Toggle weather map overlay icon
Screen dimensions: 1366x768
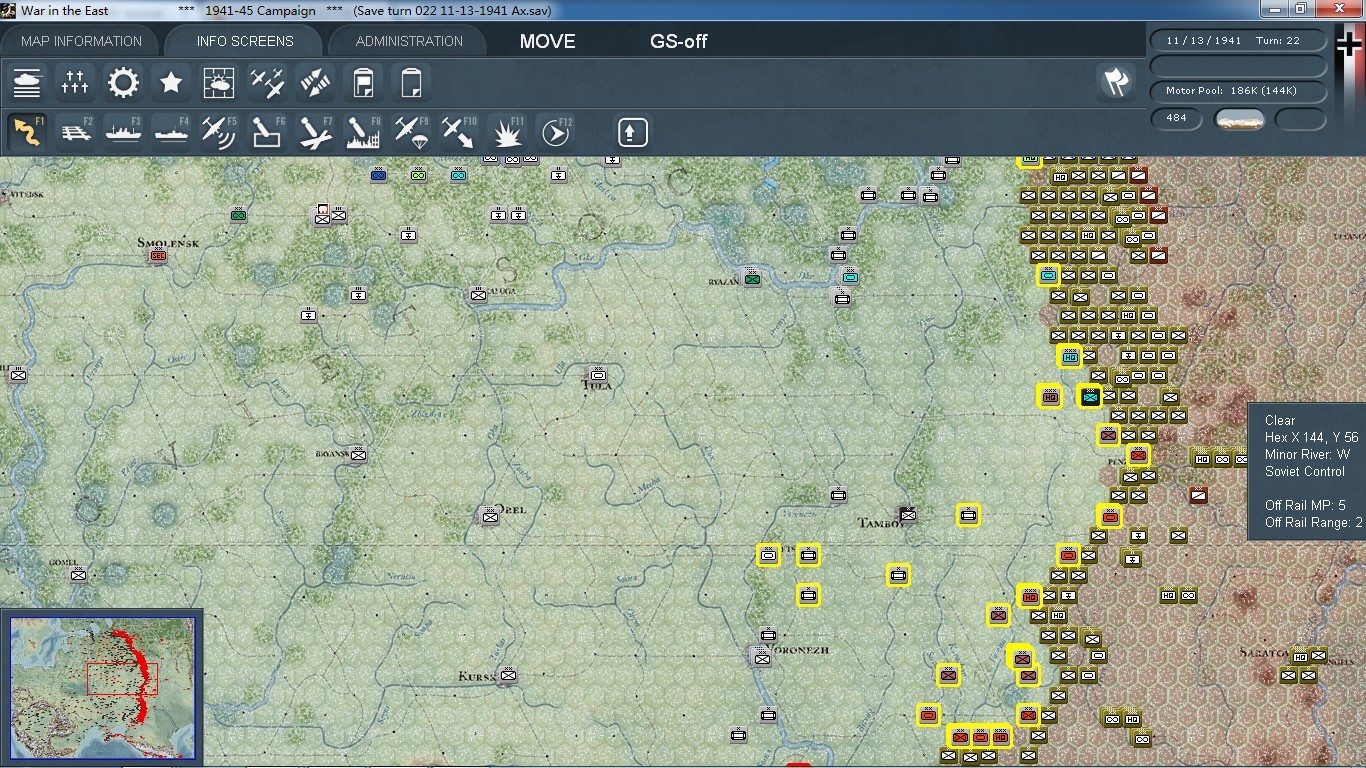(x=220, y=83)
